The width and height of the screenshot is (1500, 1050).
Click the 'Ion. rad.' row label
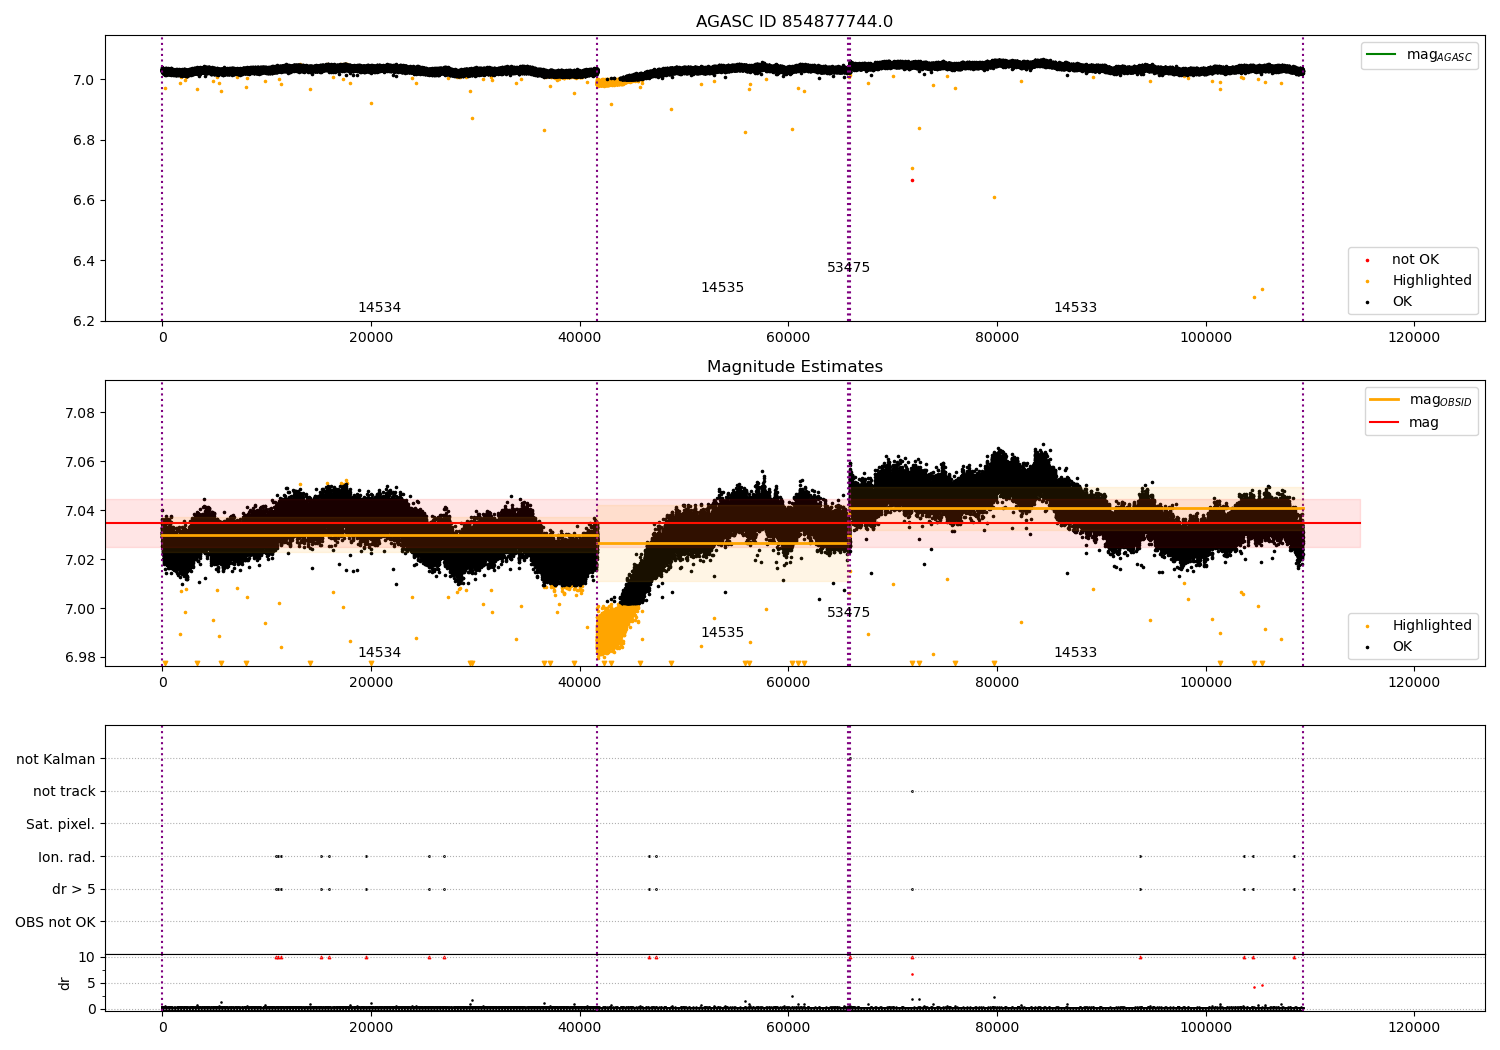pos(67,857)
